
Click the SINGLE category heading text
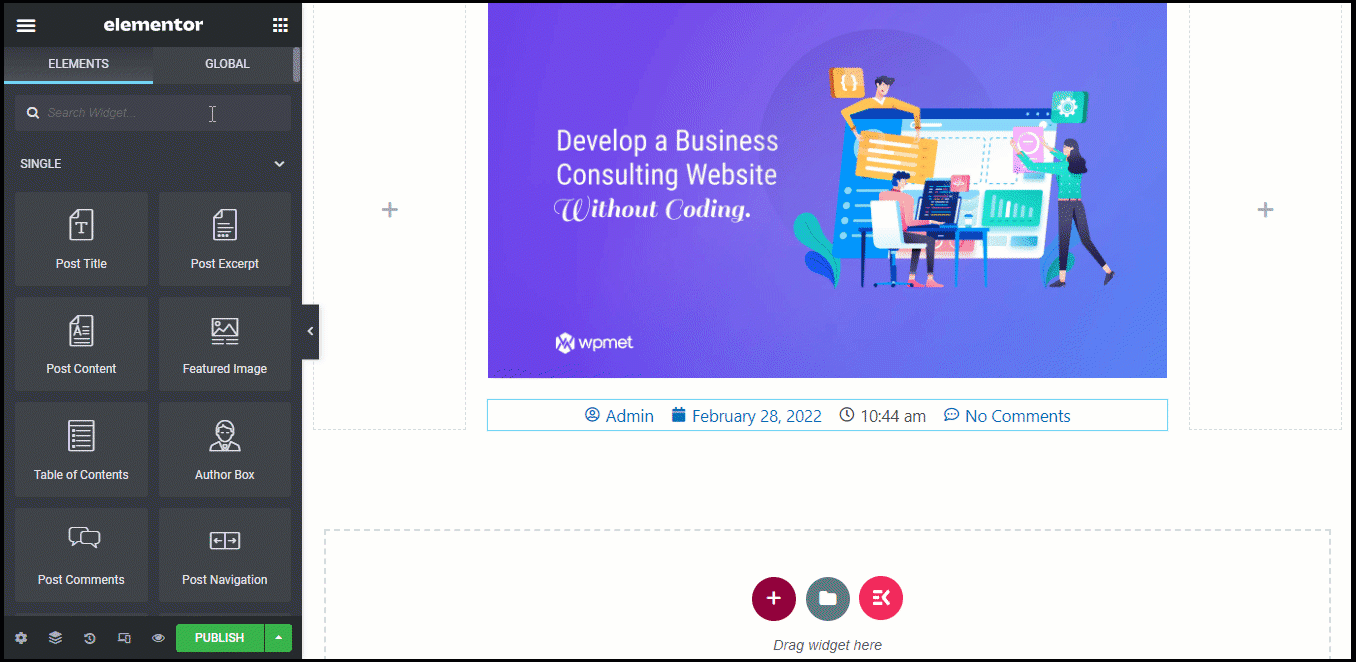point(41,164)
